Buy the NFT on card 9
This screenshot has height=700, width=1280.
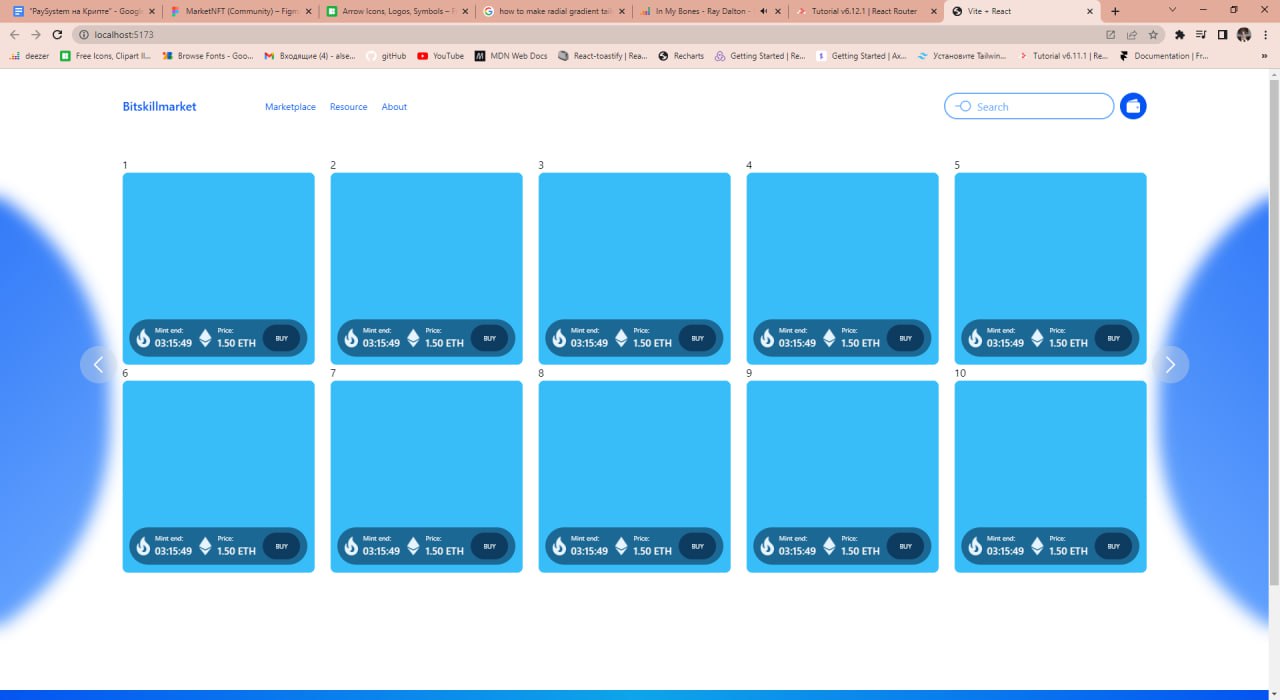905,546
